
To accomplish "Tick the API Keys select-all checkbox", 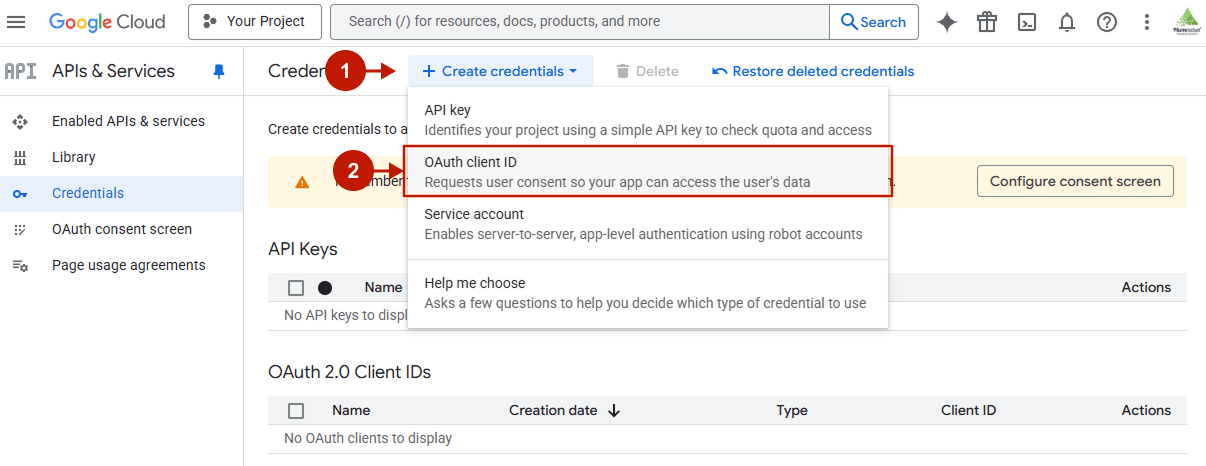I will tap(296, 288).
